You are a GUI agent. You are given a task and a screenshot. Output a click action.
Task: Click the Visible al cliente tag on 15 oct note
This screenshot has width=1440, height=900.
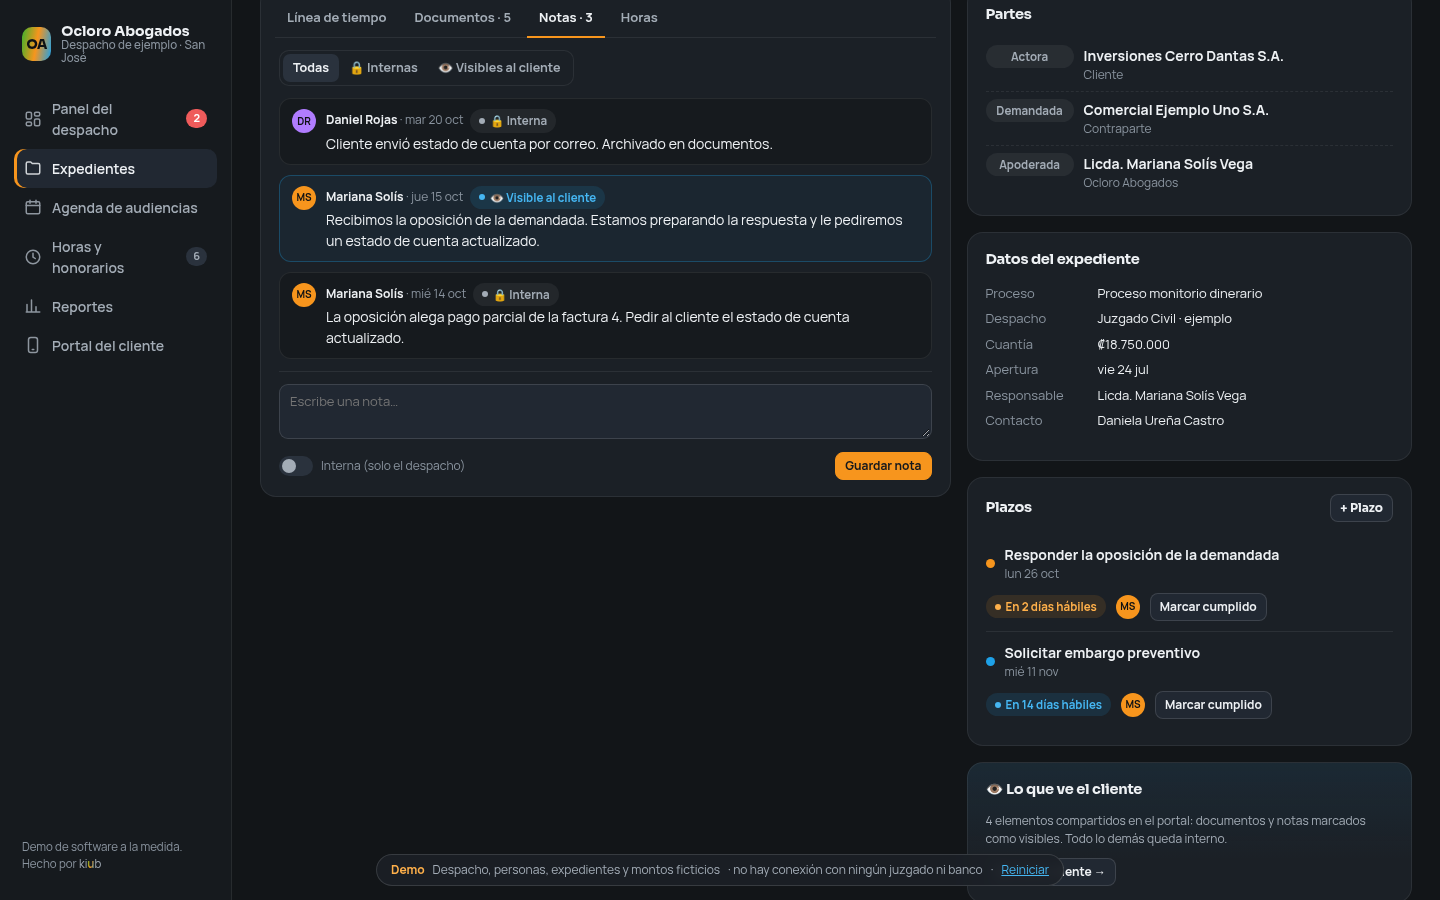pos(537,198)
